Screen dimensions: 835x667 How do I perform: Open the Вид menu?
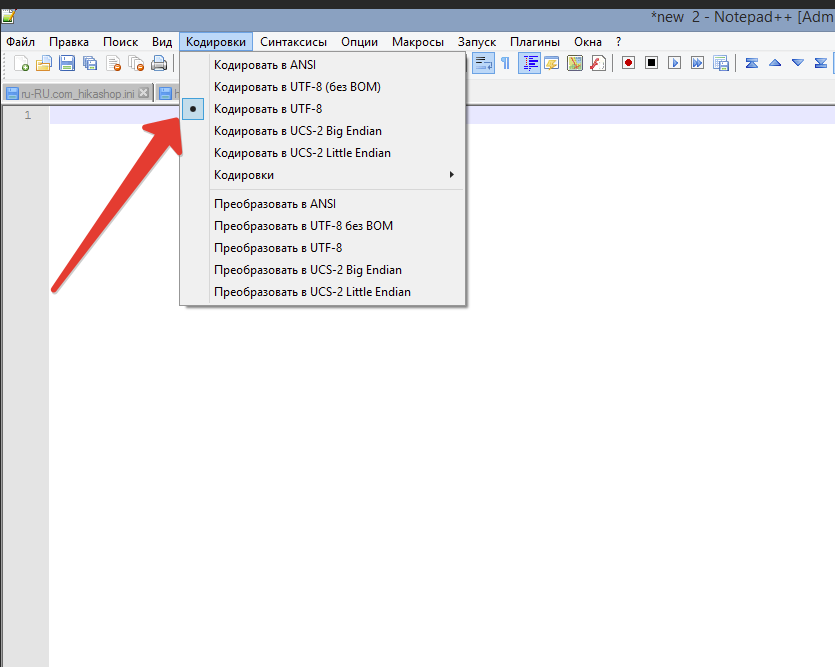[162, 42]
